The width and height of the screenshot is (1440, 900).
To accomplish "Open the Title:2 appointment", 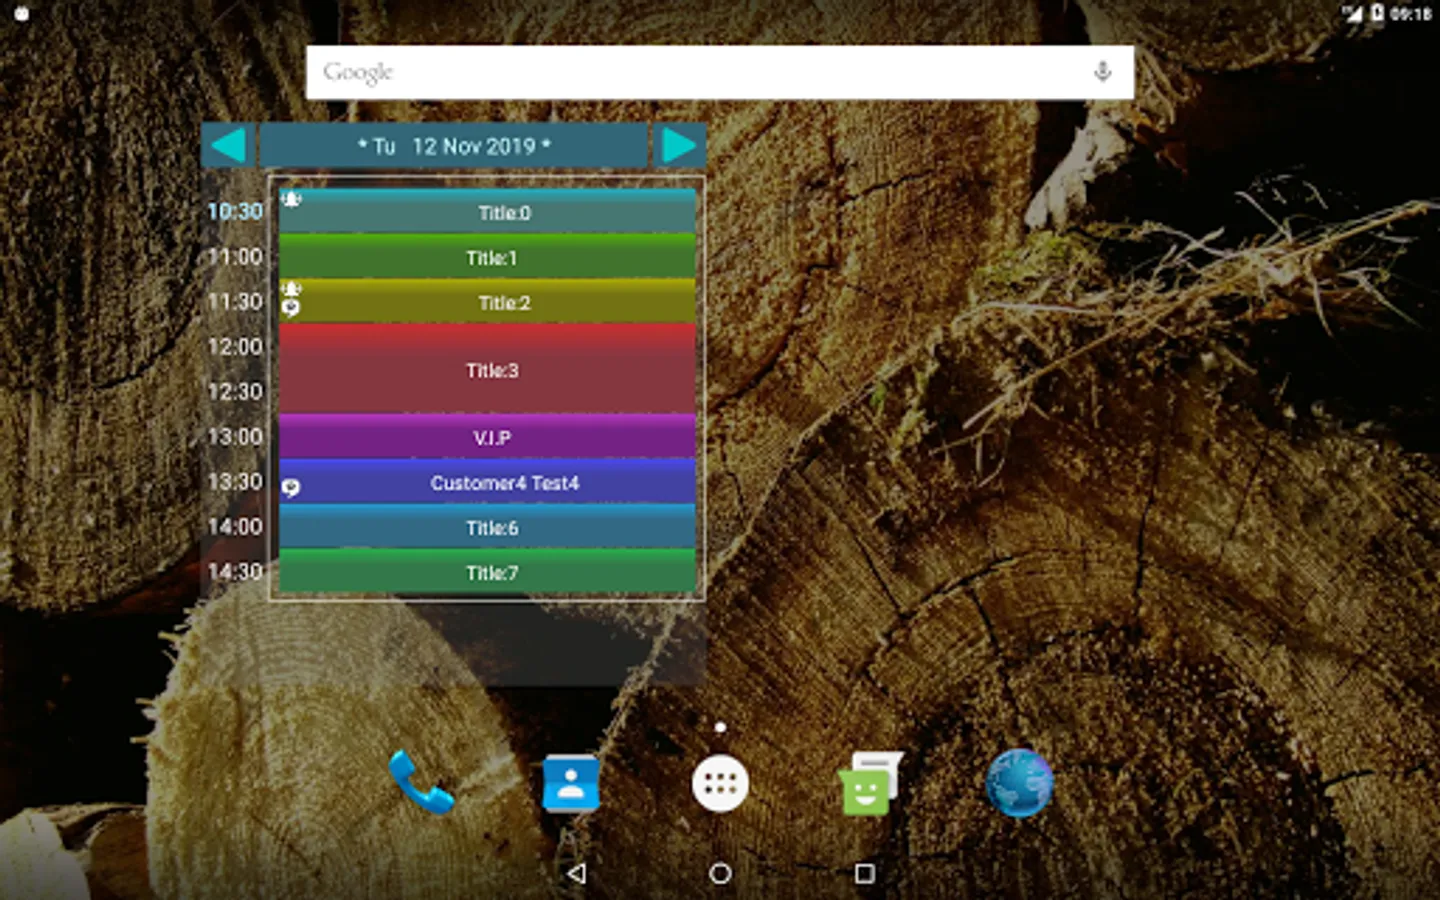I will [x=488, y=302].
